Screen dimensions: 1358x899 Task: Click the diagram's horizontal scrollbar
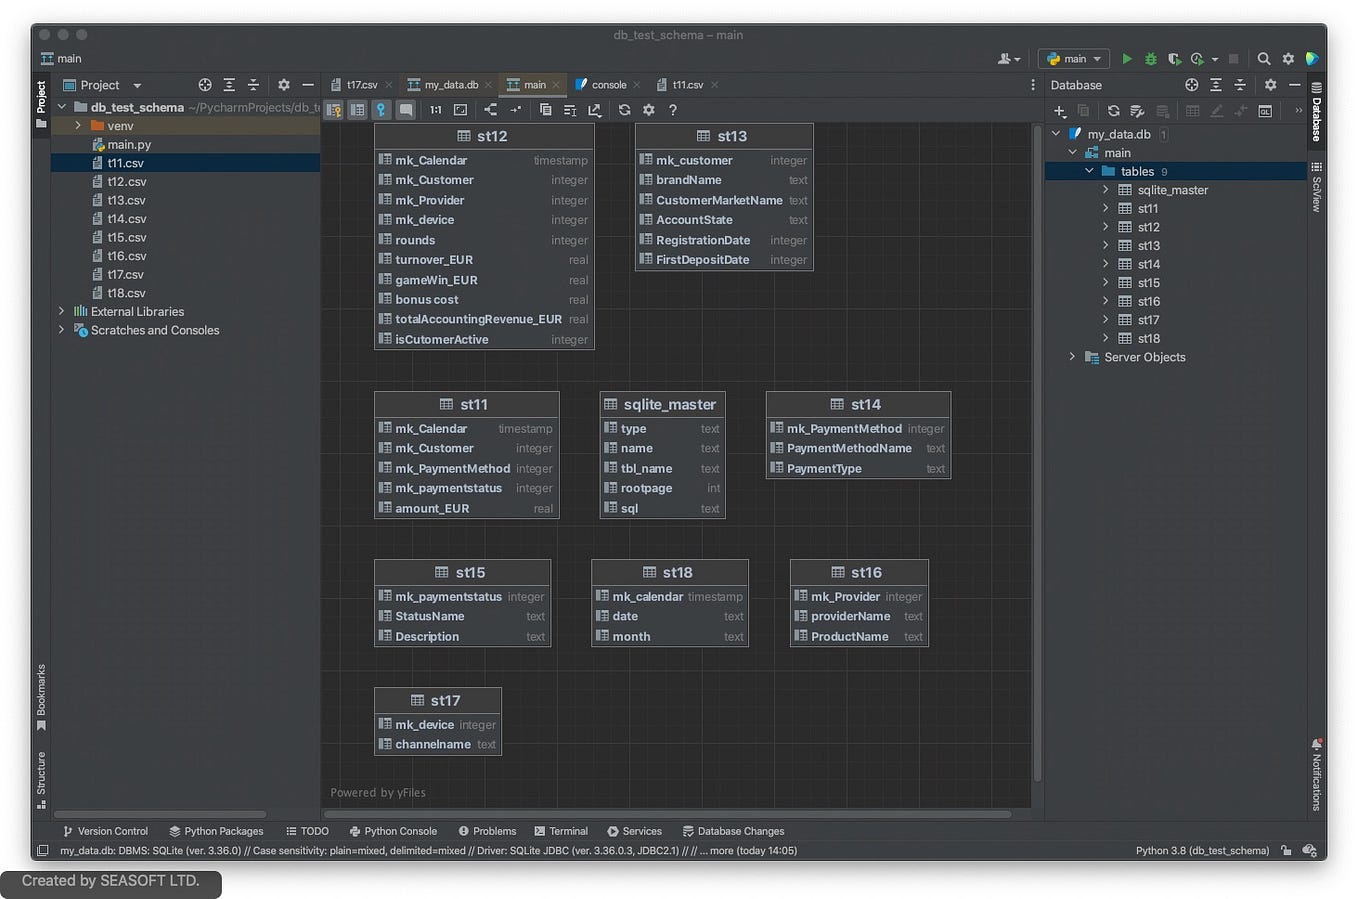(x=667, y=814)
